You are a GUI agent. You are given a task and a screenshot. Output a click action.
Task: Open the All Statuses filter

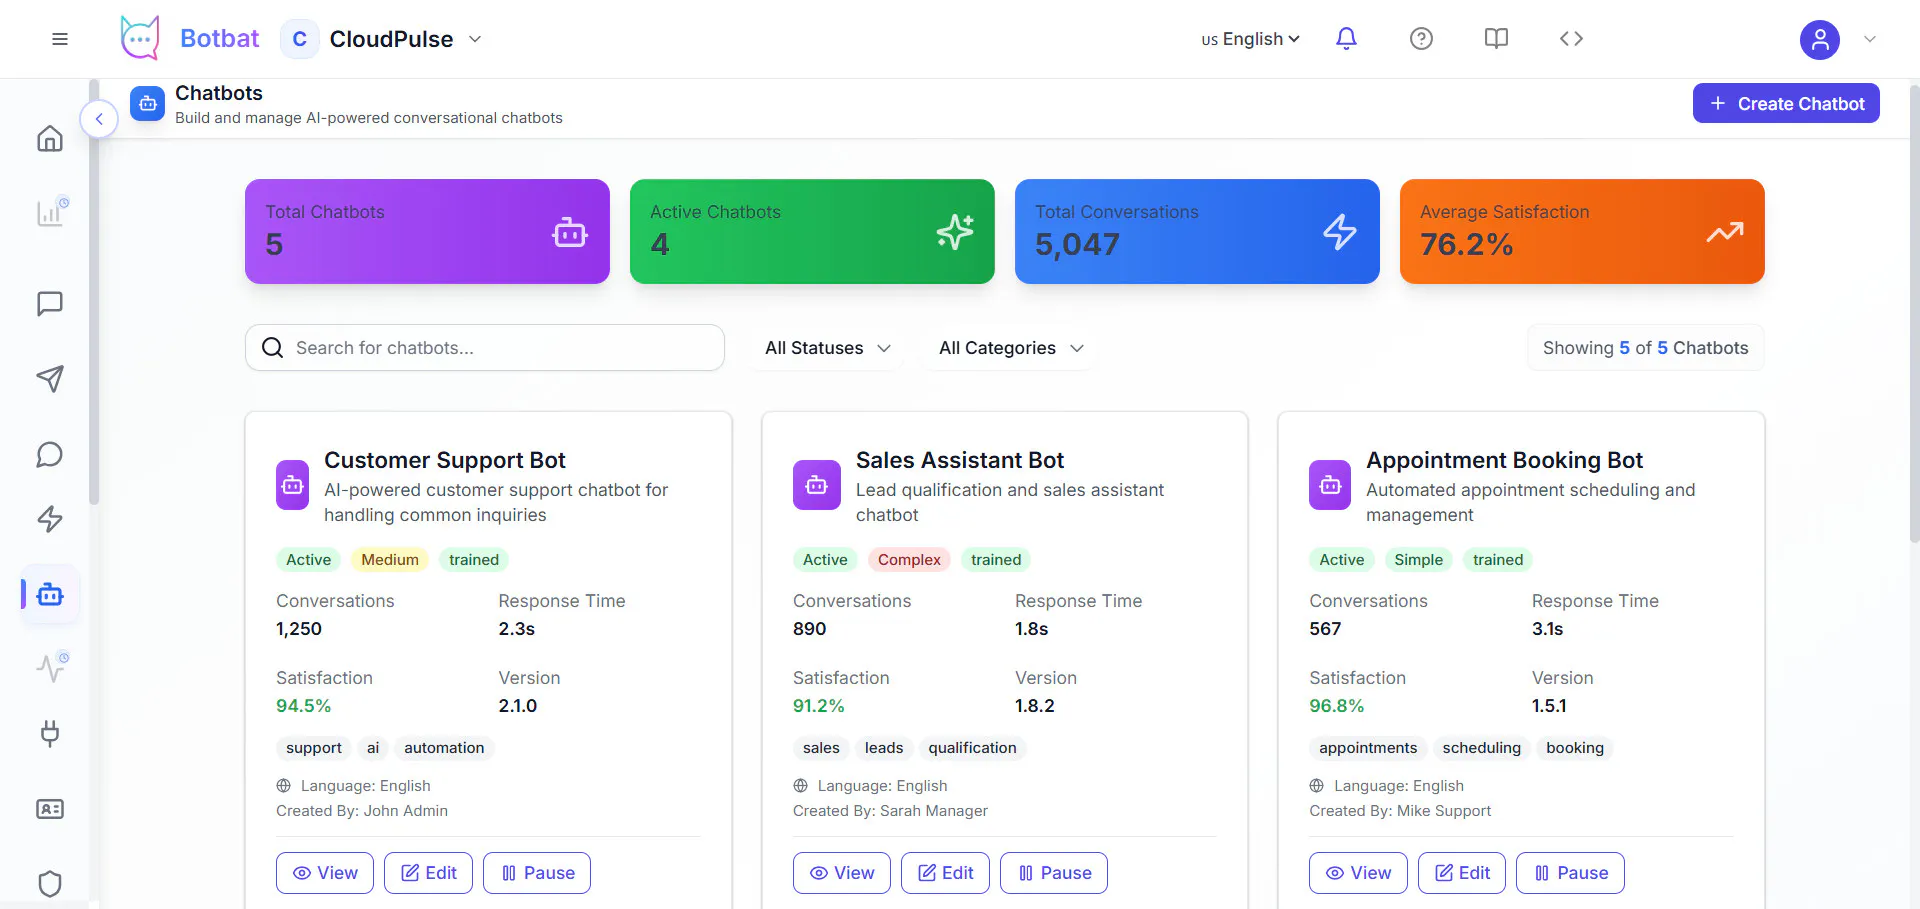tap(827, 348)
